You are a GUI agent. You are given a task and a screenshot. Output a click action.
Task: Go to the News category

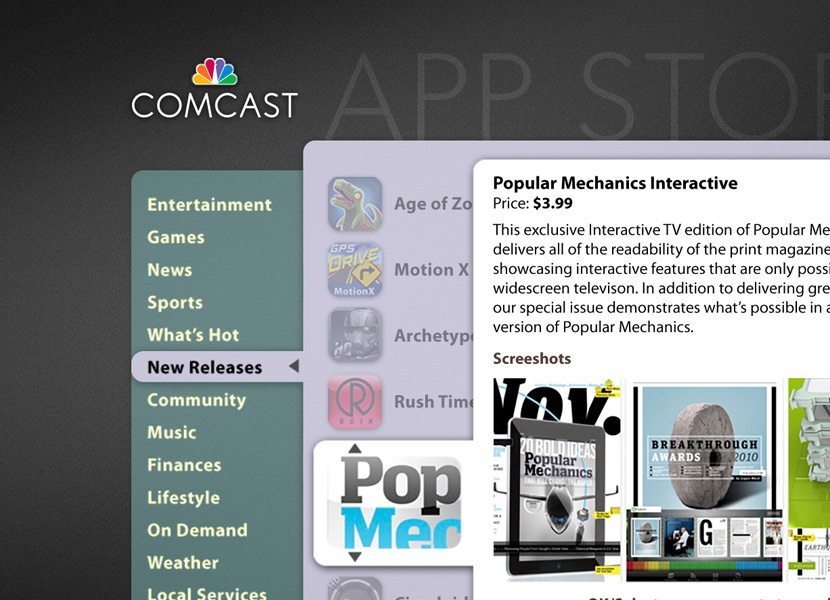tap(169, 270)
